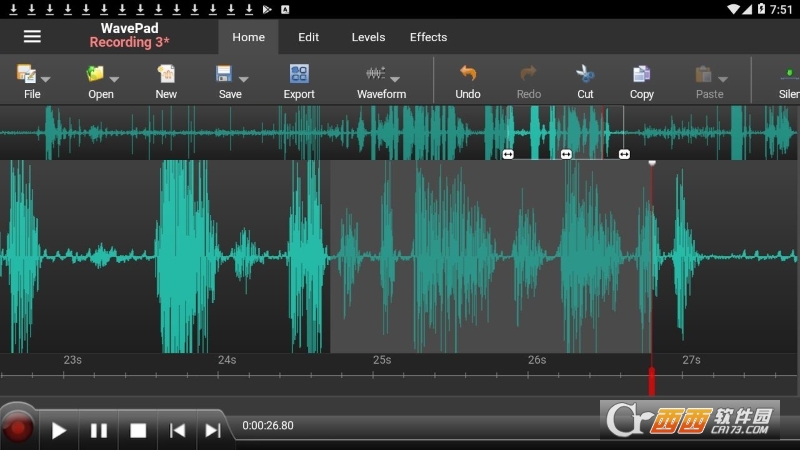The width and height of the screenshot is (800, 450).
Task: Select the Cut scissors tool
Action: [585, 74]
